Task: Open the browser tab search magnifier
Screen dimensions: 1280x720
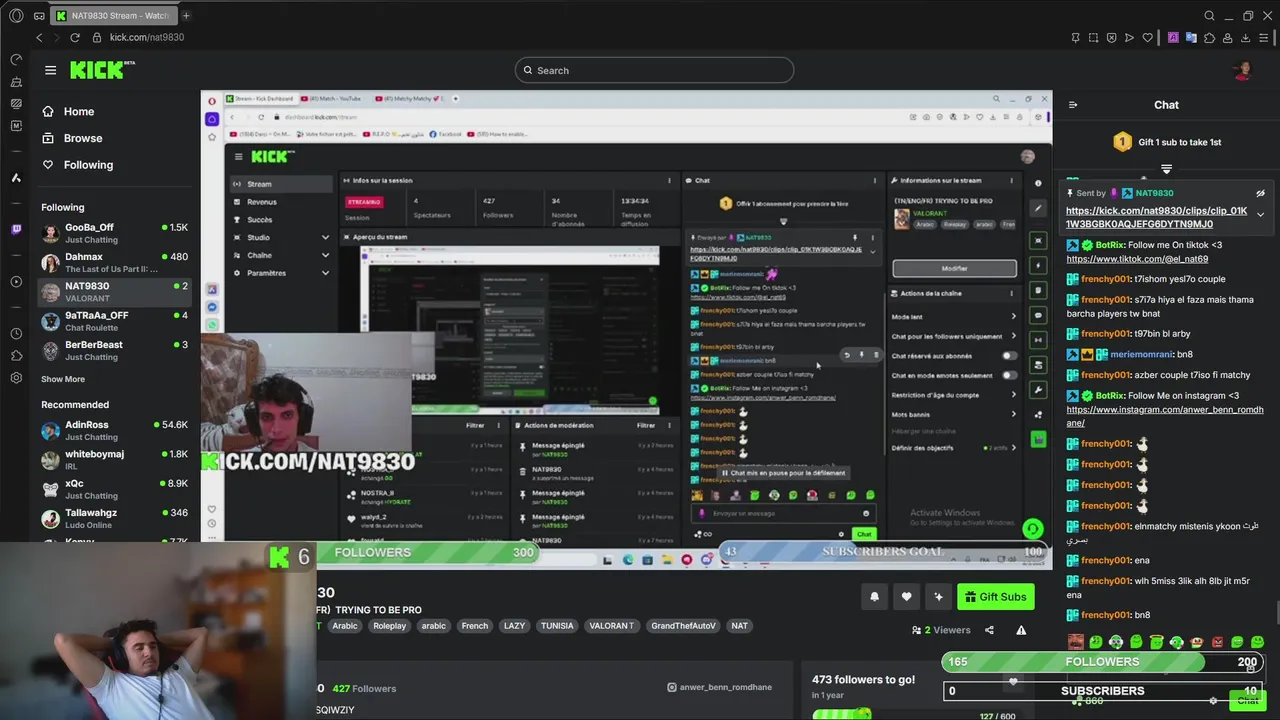Action: click(x=1209, y=15)
